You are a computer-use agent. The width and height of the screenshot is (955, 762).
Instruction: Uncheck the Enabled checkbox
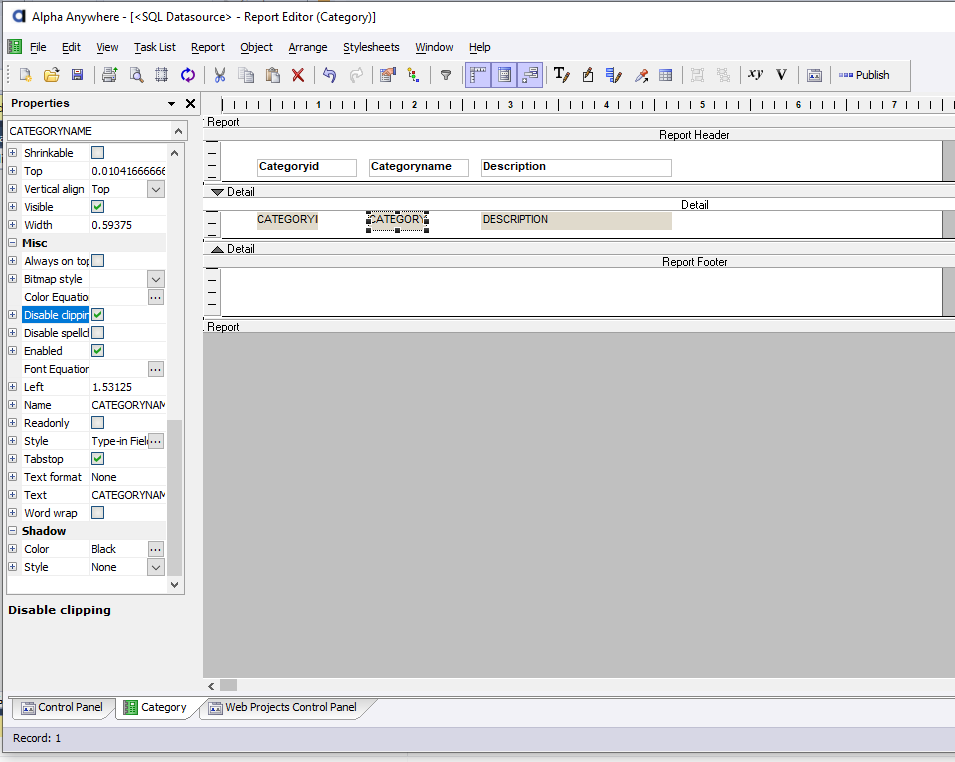[x=97, y=350]
